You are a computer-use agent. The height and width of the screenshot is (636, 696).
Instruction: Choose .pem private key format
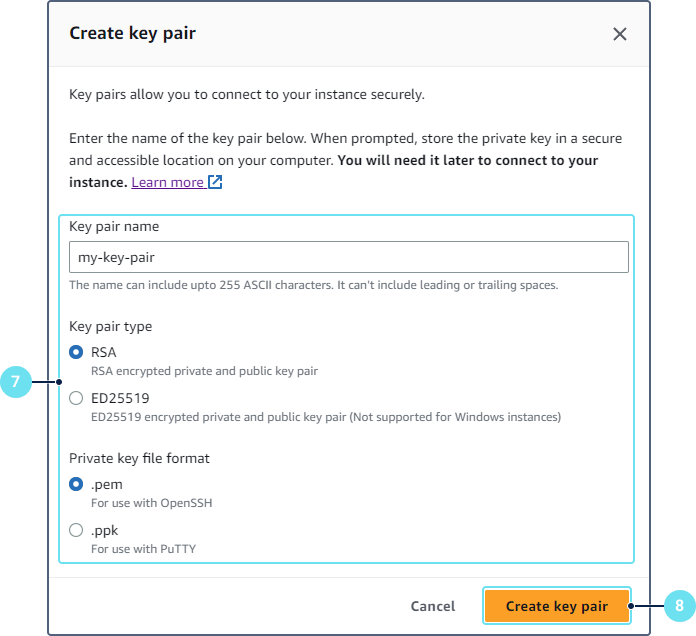point(76,484)
